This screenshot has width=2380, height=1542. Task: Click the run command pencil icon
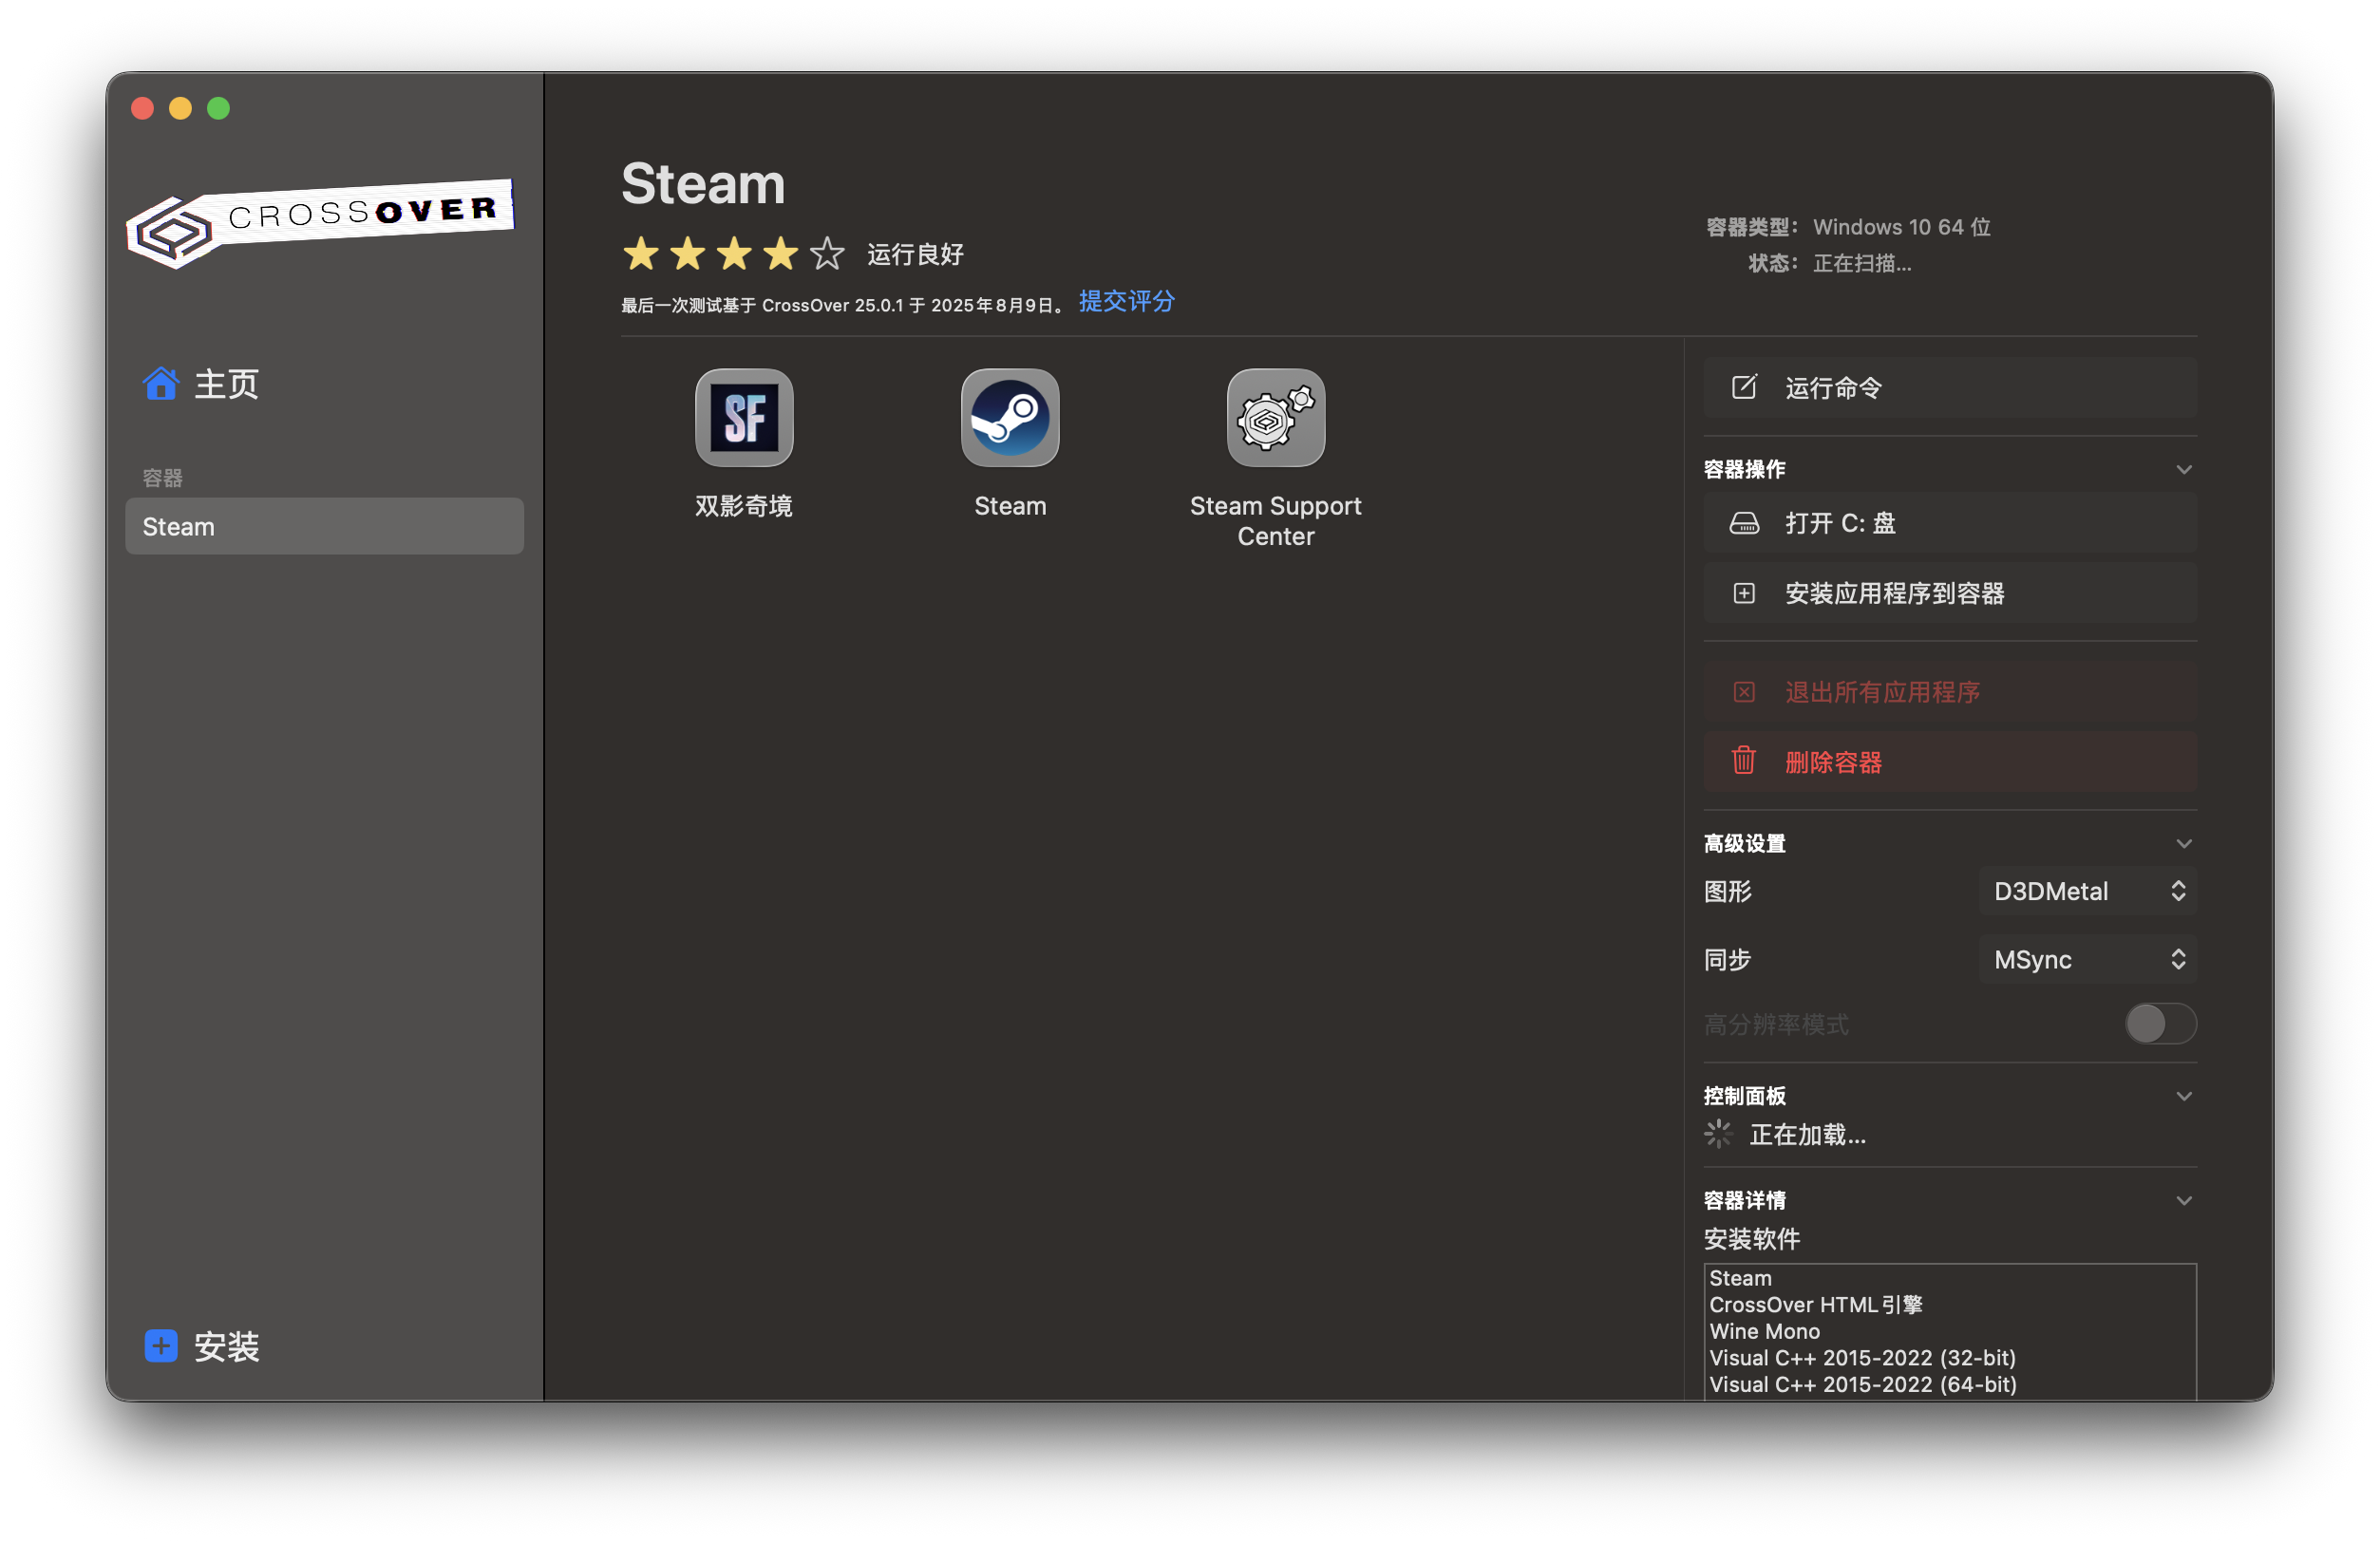(1744, 387)
